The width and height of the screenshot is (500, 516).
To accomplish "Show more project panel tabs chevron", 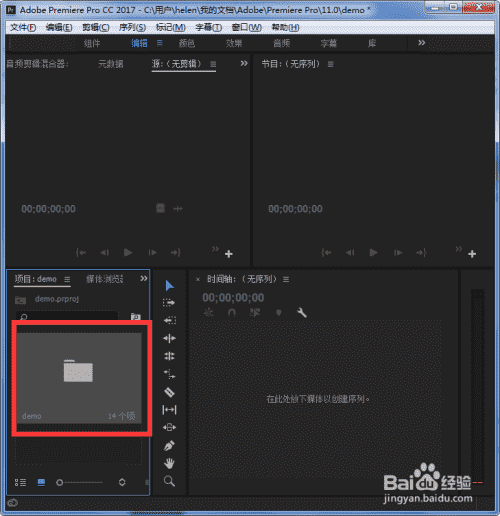I will point(144,279).
